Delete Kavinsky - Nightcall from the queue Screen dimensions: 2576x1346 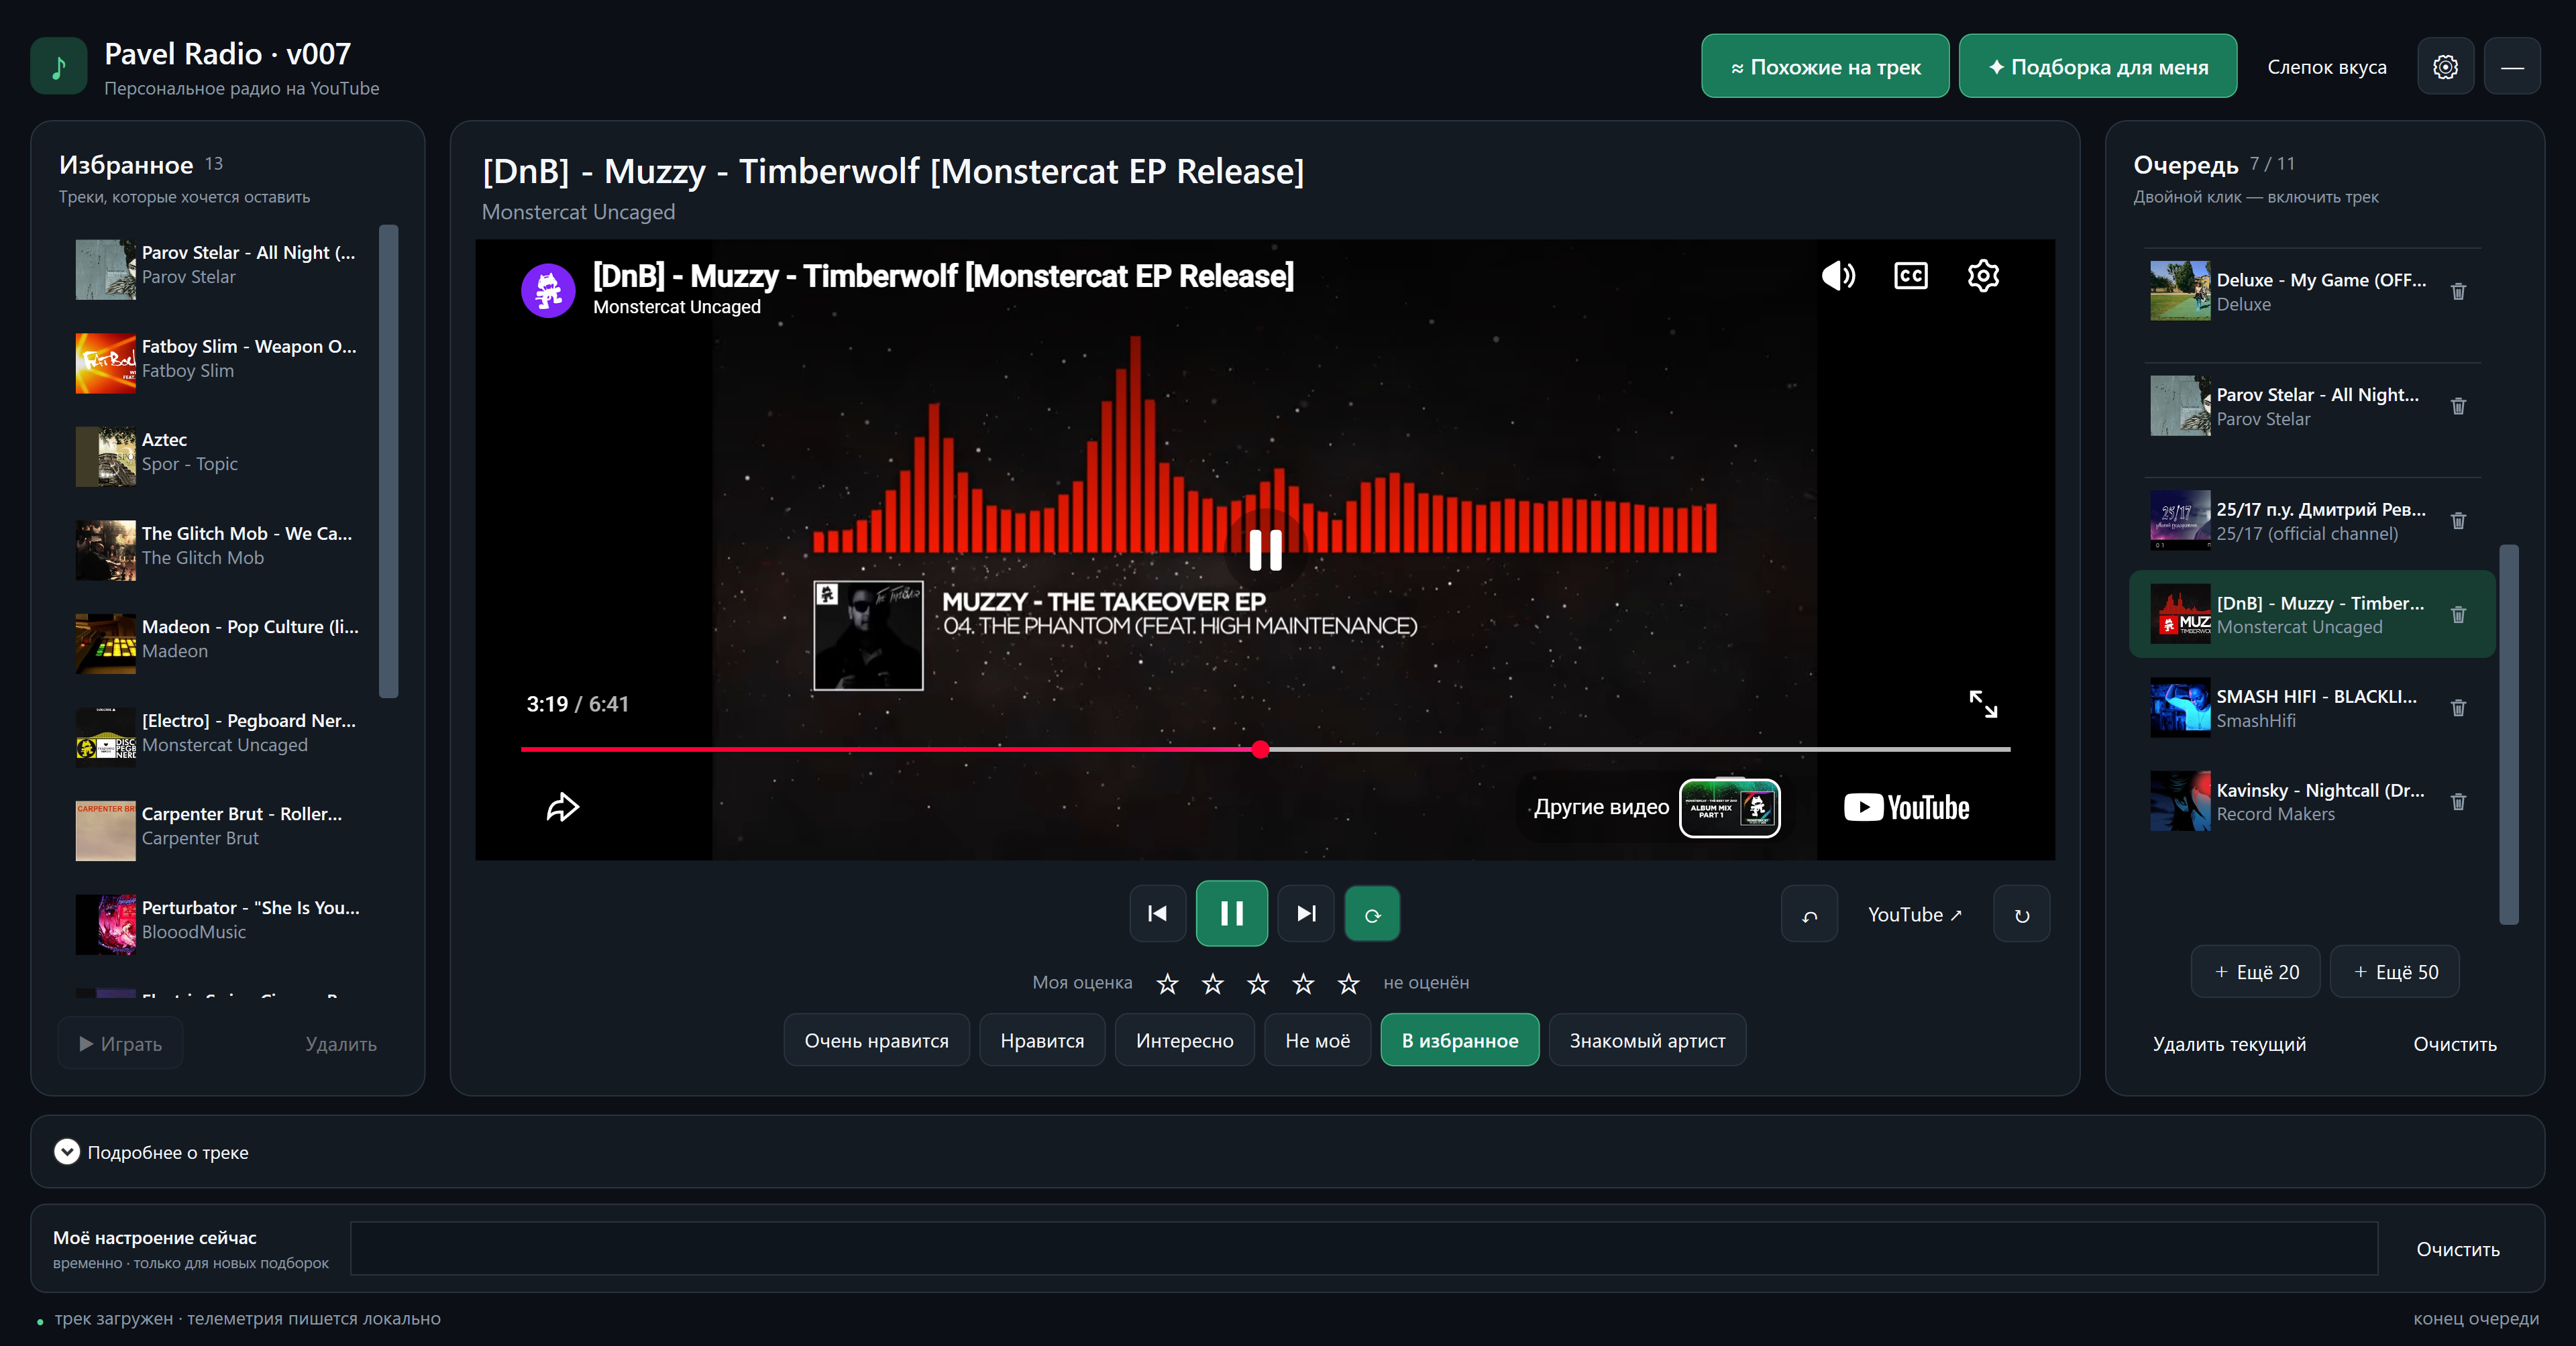tap(2458, 802)
